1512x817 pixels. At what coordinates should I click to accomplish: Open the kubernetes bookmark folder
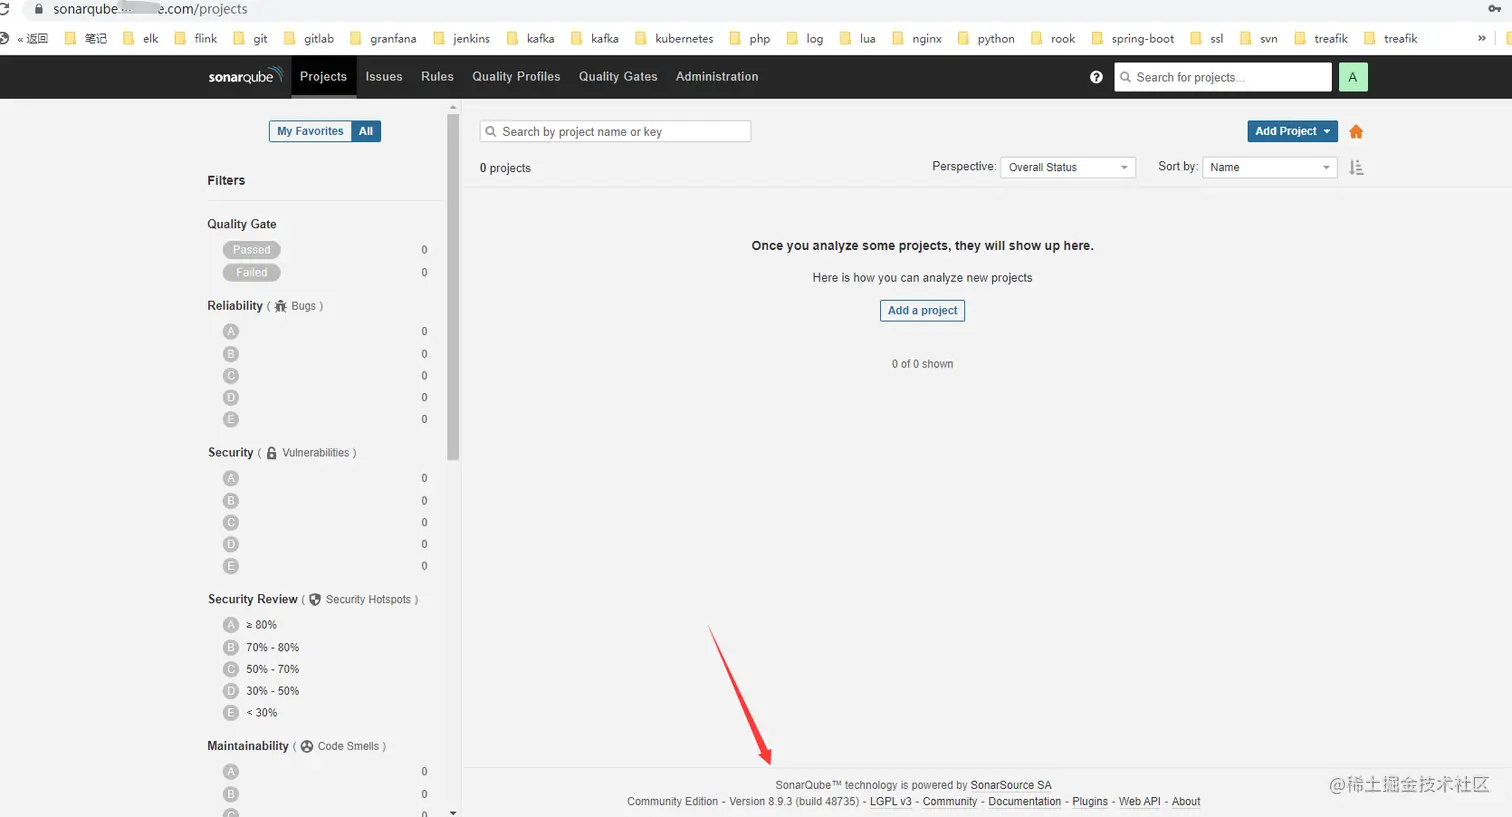coord(675,38)
